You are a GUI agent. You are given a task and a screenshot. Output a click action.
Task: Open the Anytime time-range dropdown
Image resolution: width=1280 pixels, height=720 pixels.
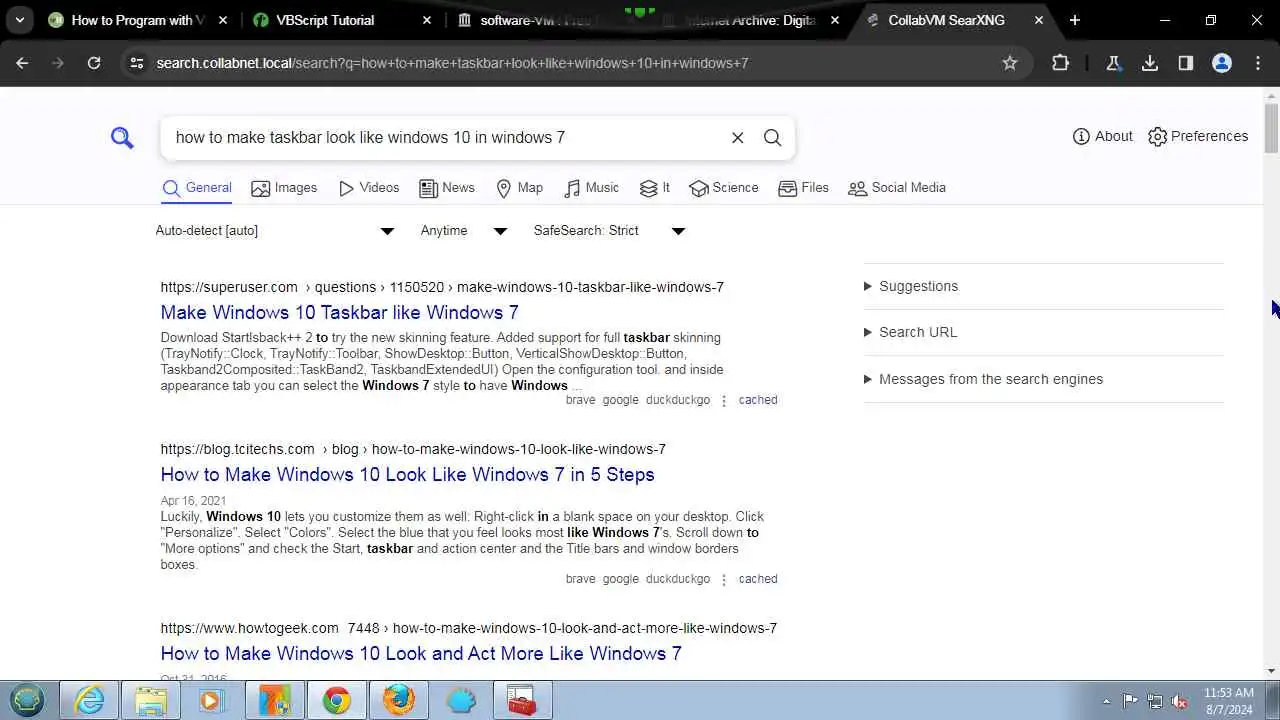tap(464, 230)
